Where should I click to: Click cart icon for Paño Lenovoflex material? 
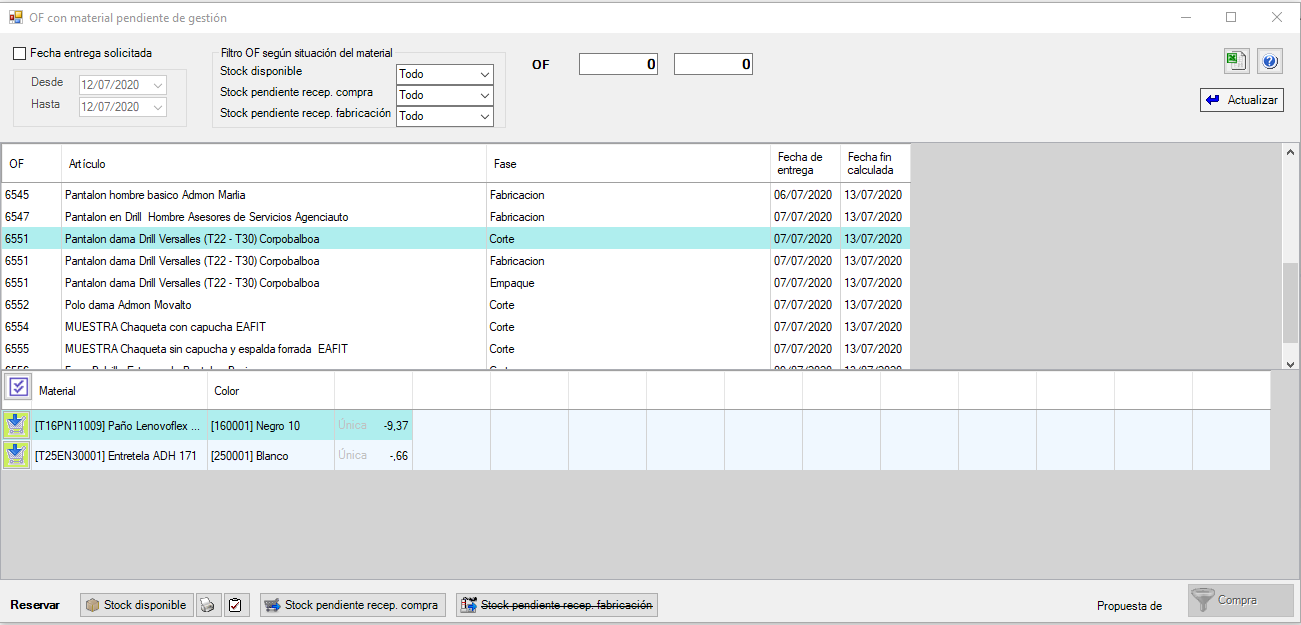[x=16, y=425]
